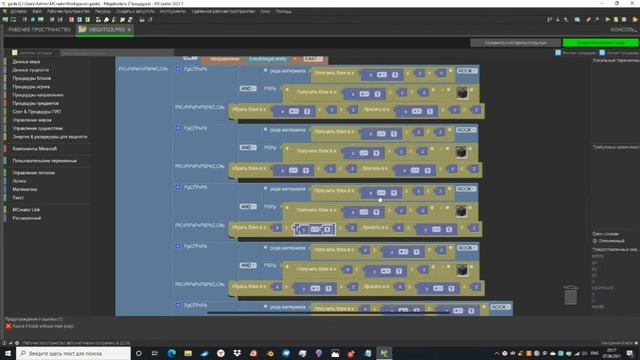Click the red error icon beside 'Found if block'

[x=8, y=326]
